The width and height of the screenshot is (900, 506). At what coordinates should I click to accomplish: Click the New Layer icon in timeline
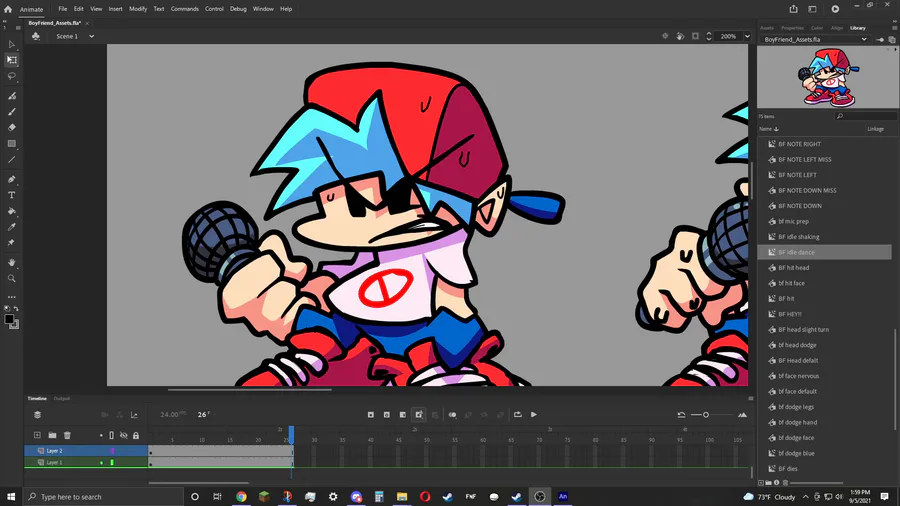[37, 435]
